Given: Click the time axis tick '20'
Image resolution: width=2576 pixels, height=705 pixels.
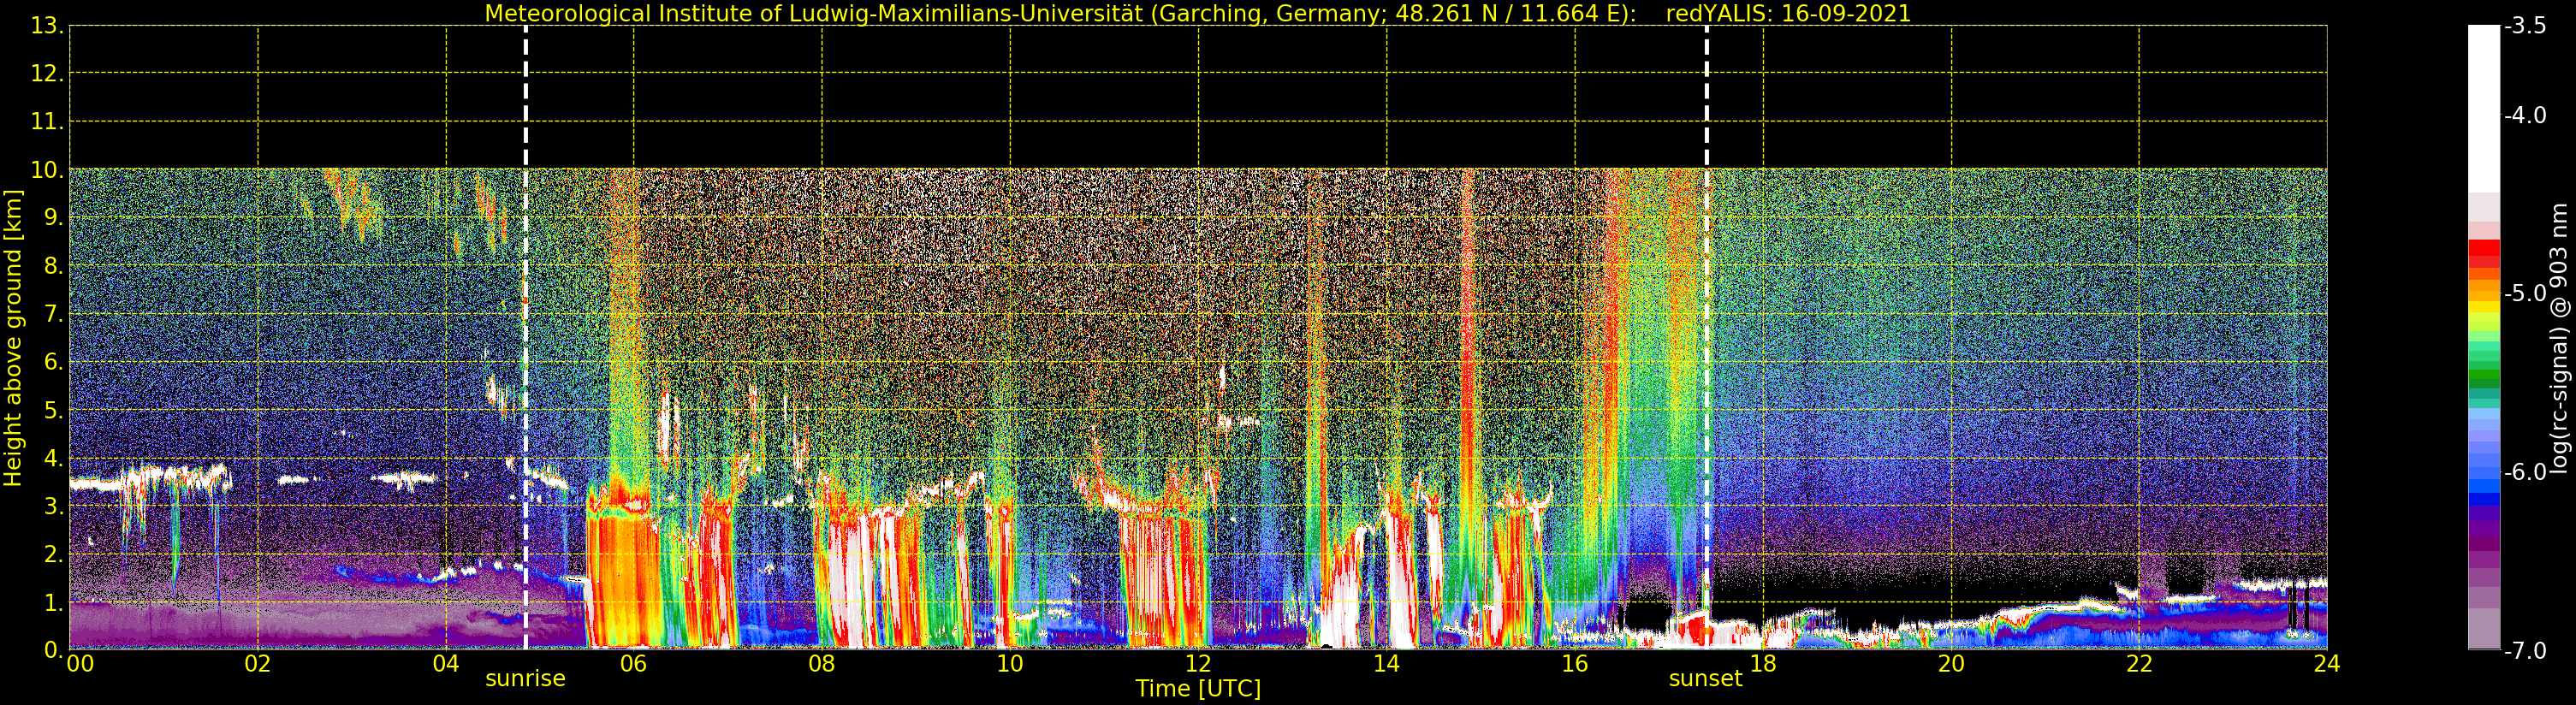Looking at the screenshot, I should point(1951,664).
